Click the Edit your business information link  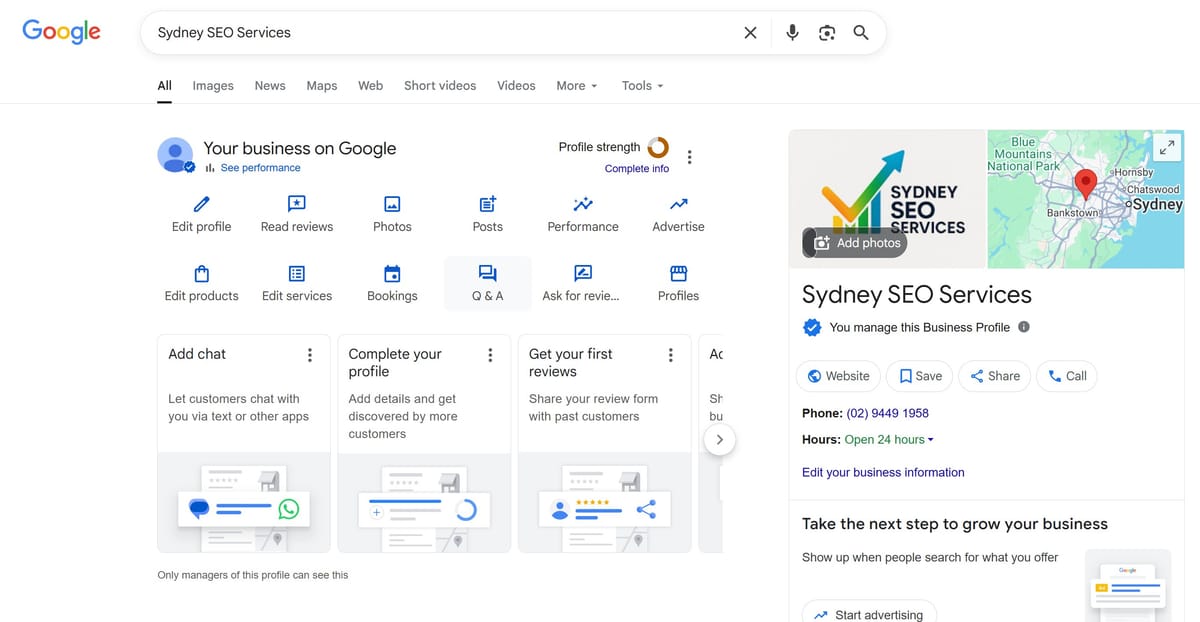coord(883,472)
